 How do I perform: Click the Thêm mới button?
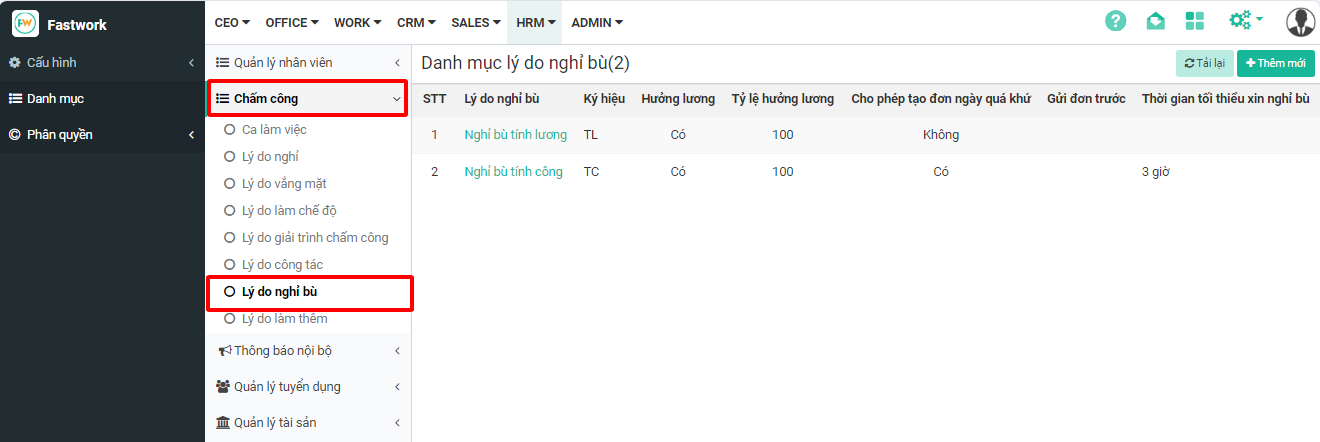coord(1275,63)
